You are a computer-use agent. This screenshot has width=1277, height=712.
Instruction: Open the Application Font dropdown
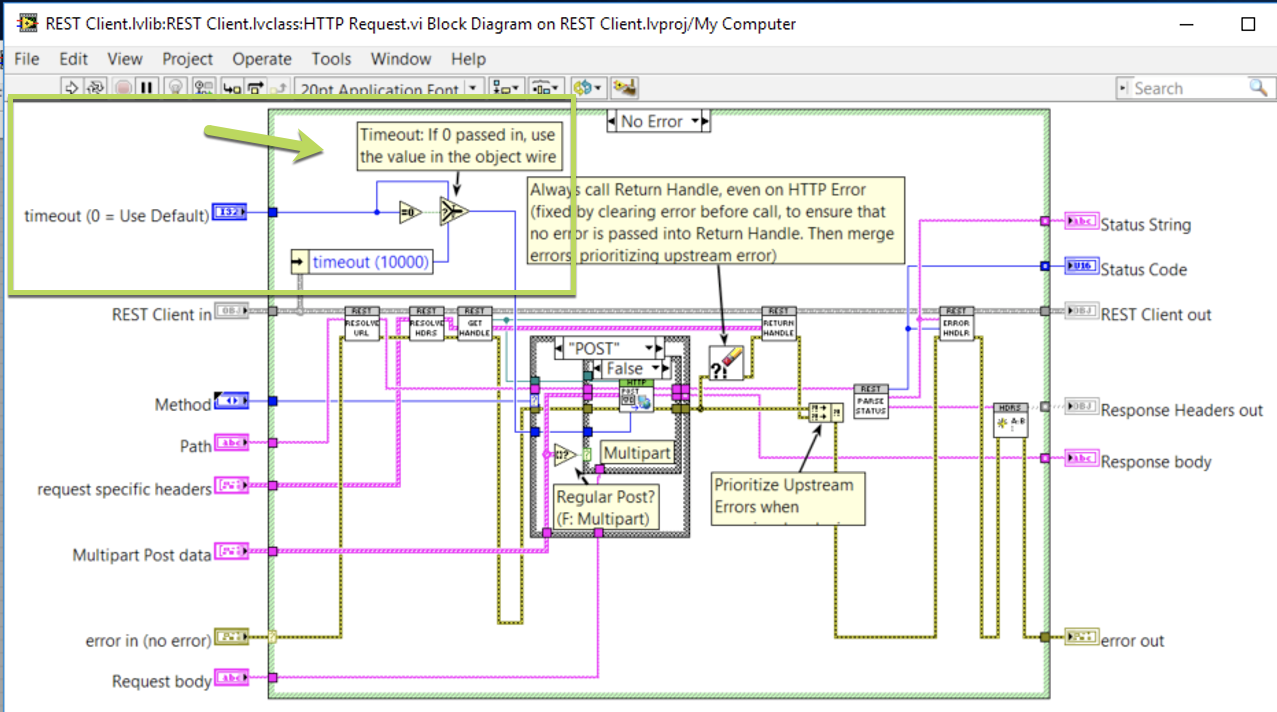pos(471,88)
